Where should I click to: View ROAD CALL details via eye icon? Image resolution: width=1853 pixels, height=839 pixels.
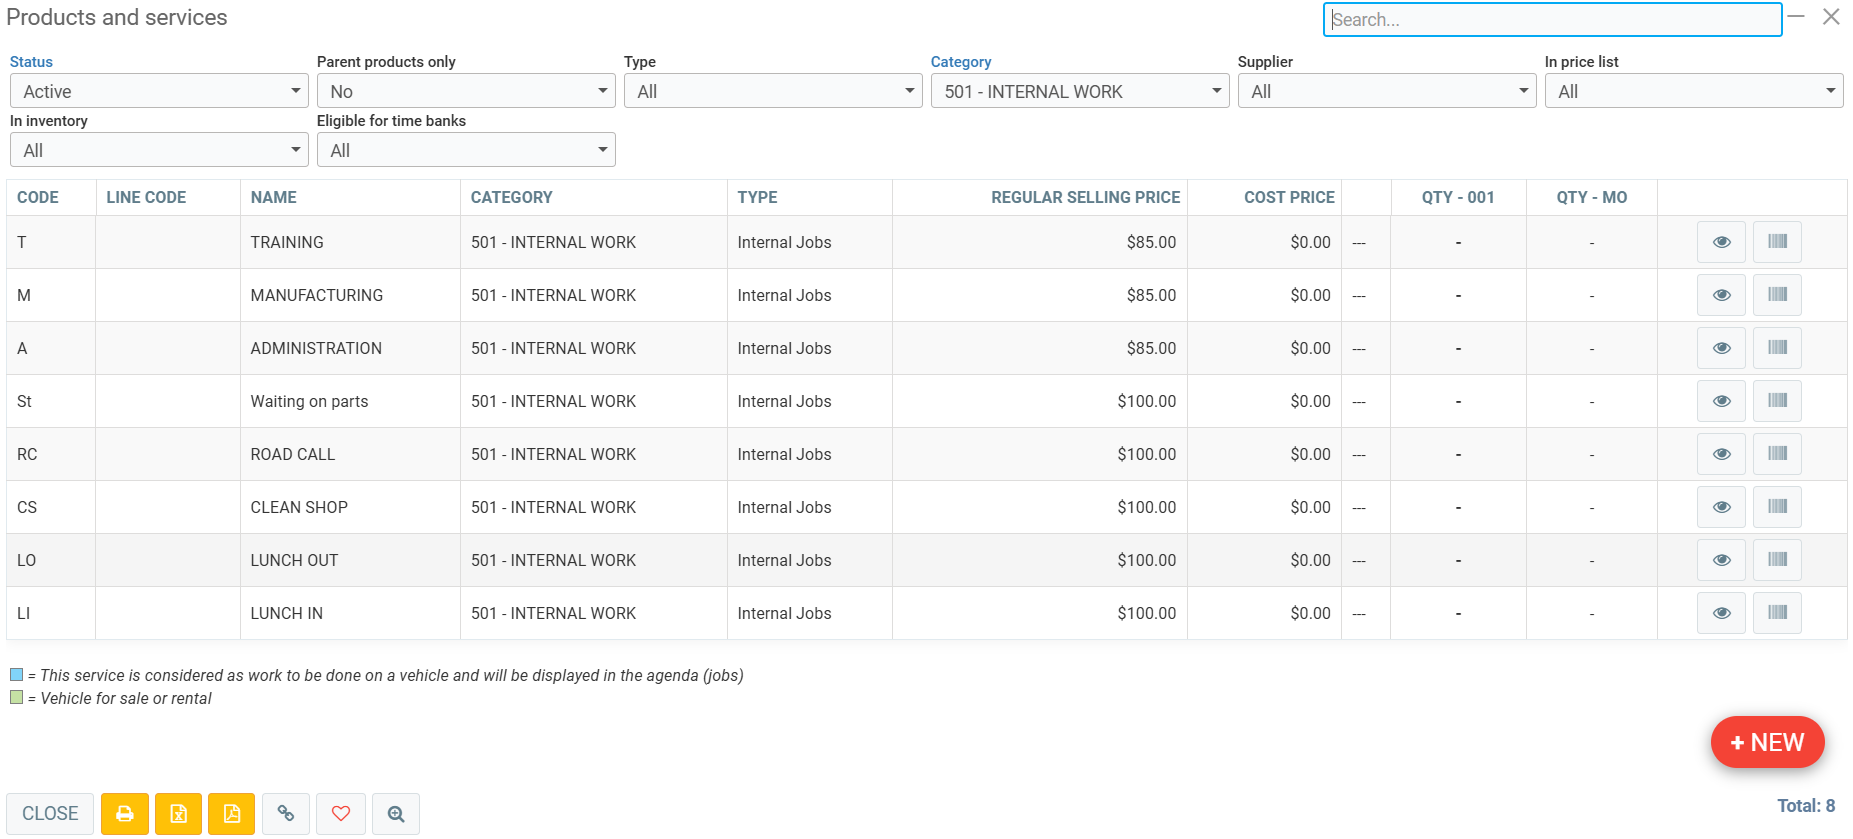tap(1721, 454)
